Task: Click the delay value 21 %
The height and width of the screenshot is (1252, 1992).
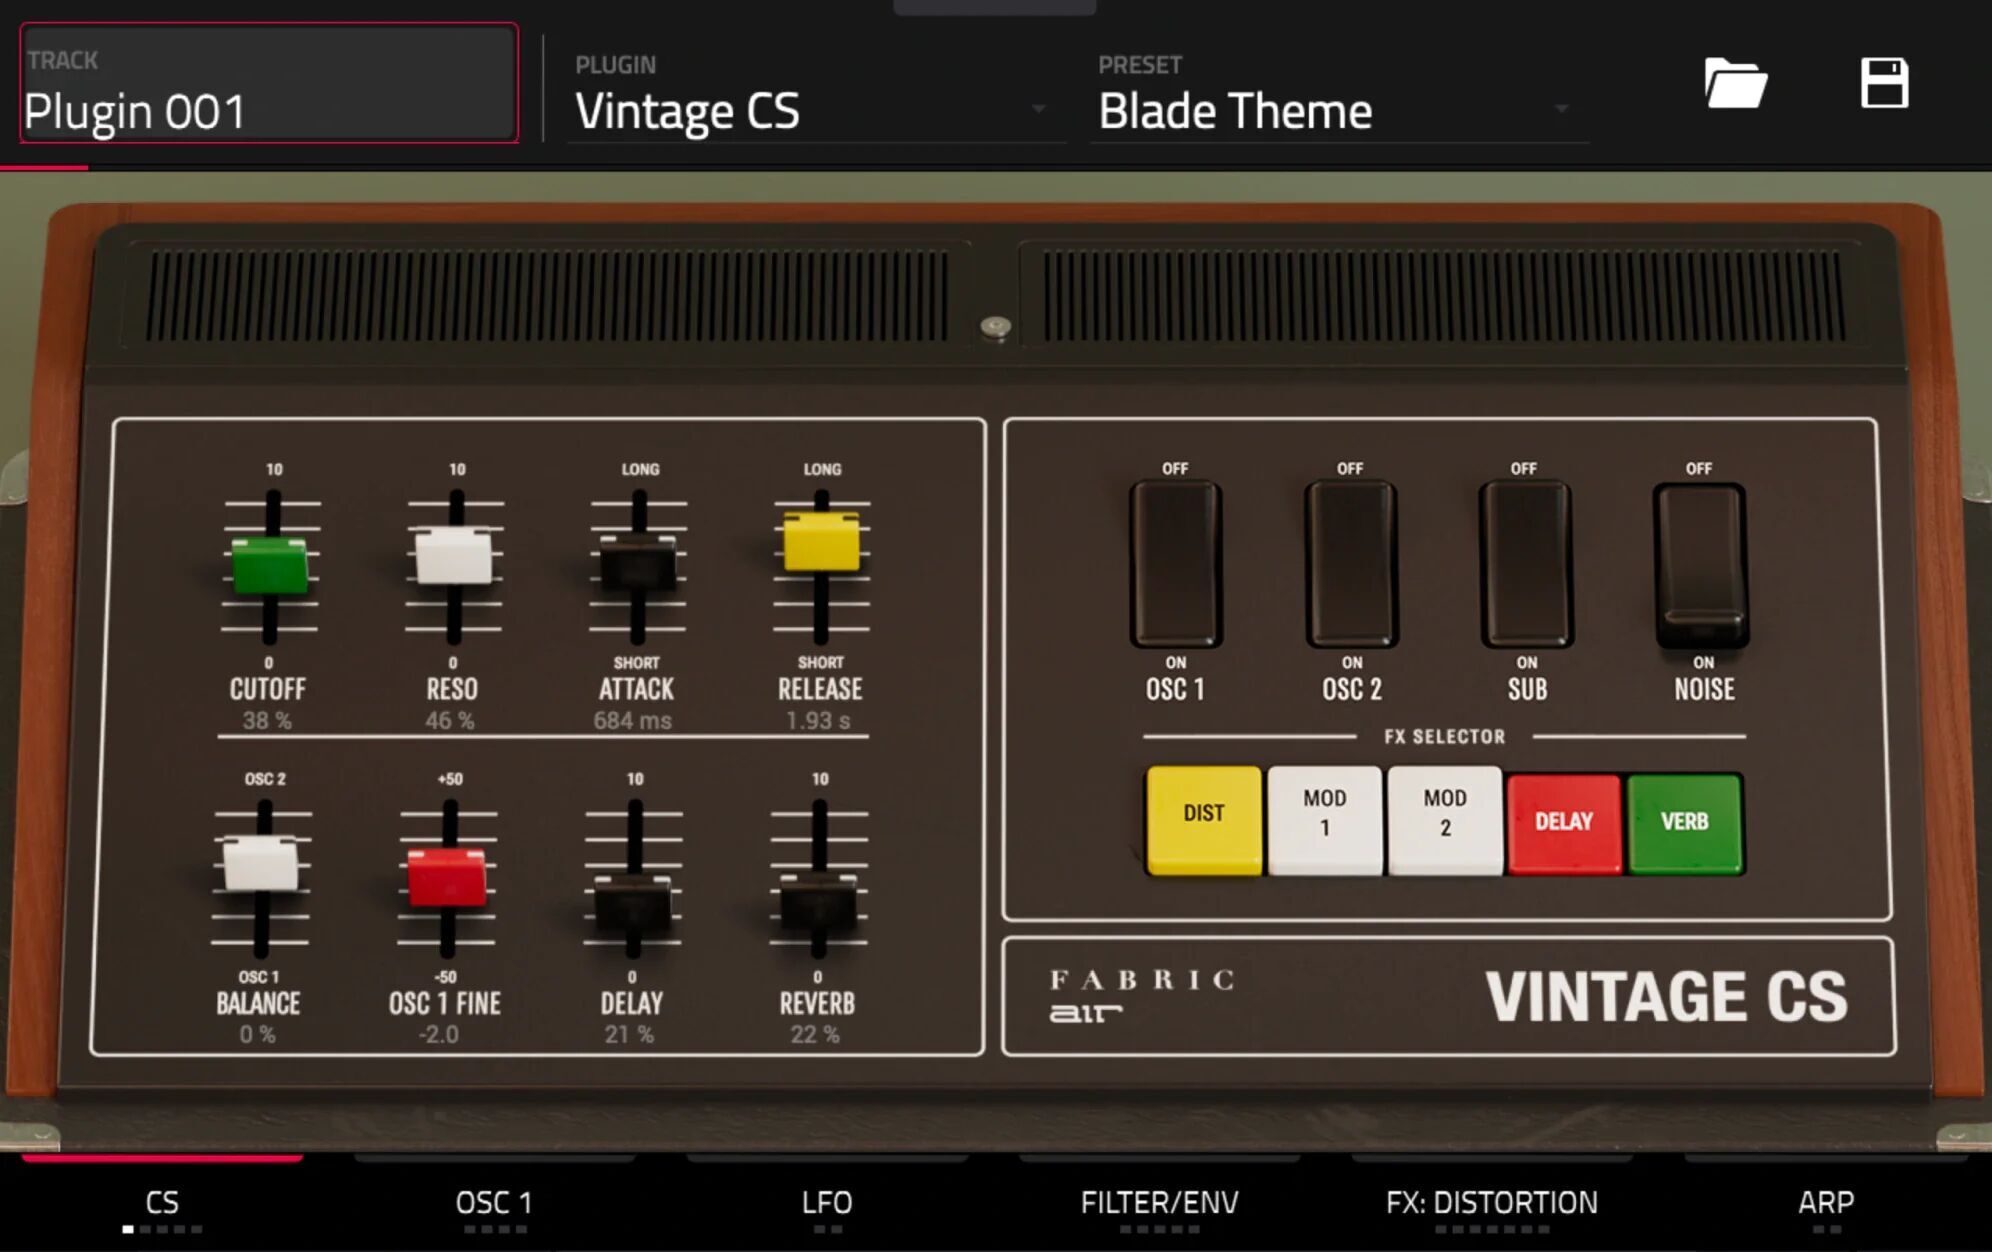Action: click(x=629, y=1035)
